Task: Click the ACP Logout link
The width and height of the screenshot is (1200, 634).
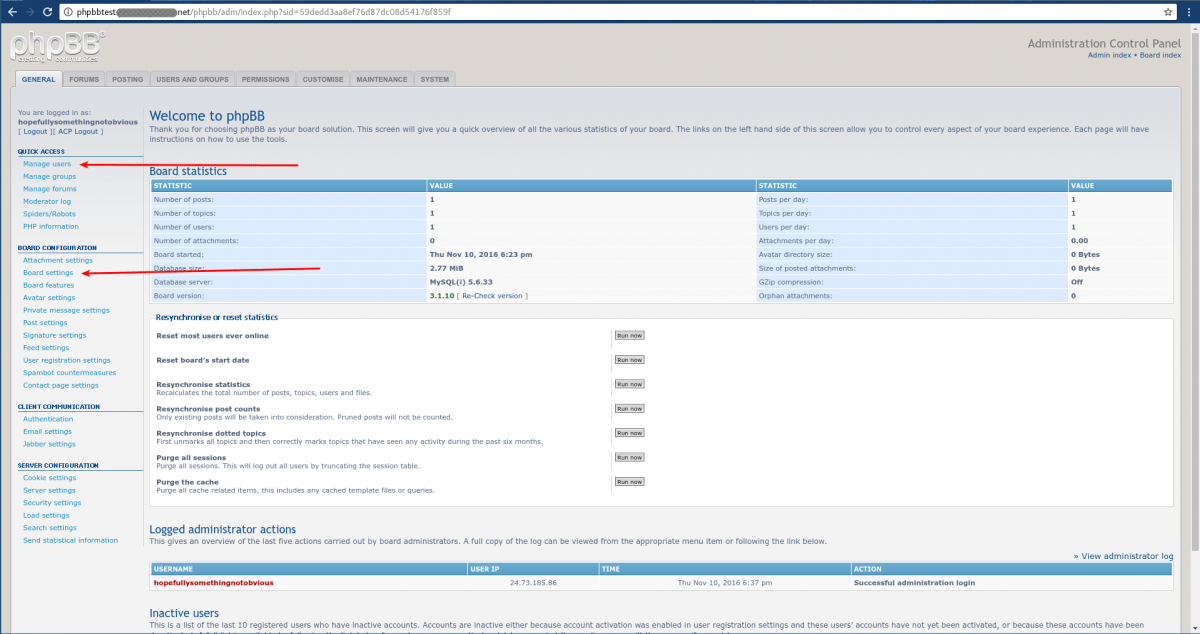Action: [x=78, y=131]
